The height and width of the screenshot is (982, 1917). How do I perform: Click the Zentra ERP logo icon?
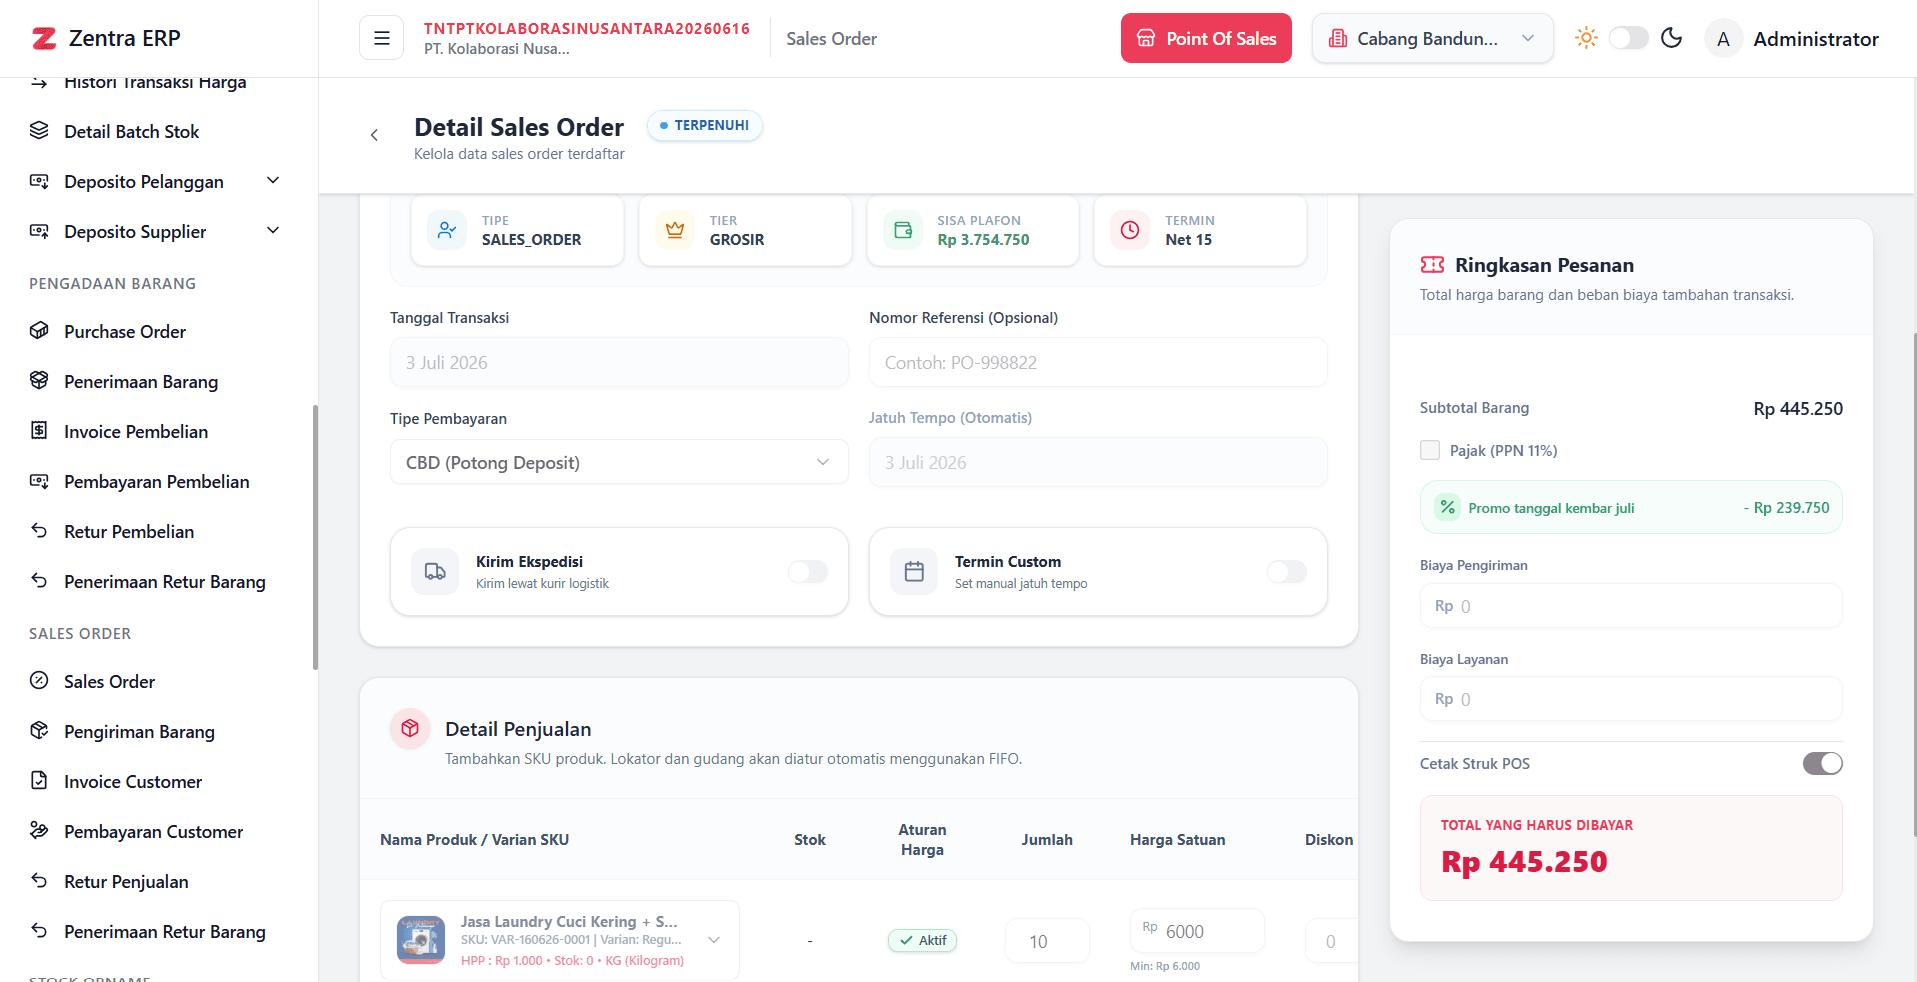pyautogui.click(x=44, y=38)
